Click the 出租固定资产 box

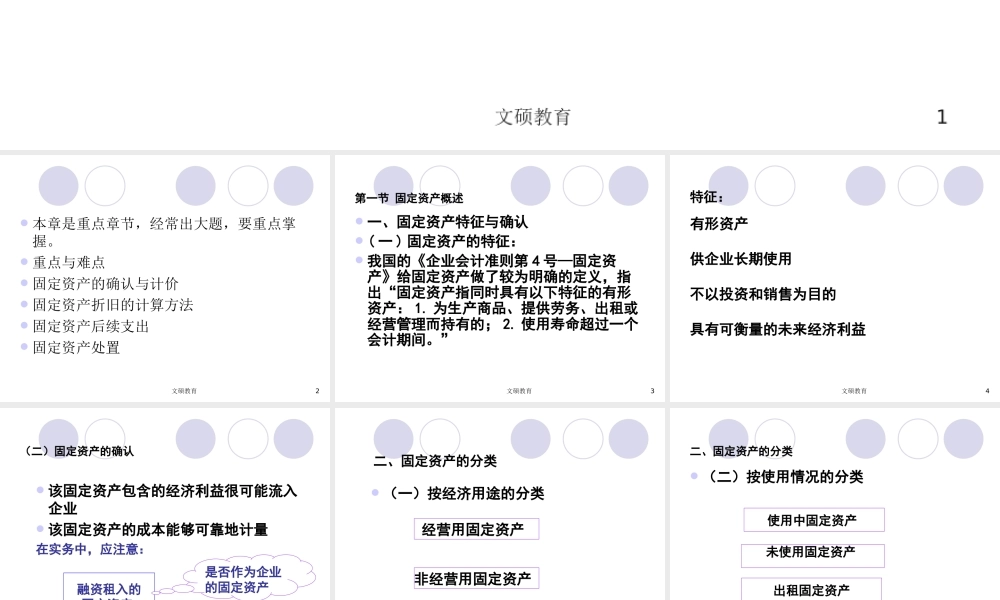pos(810,589)
